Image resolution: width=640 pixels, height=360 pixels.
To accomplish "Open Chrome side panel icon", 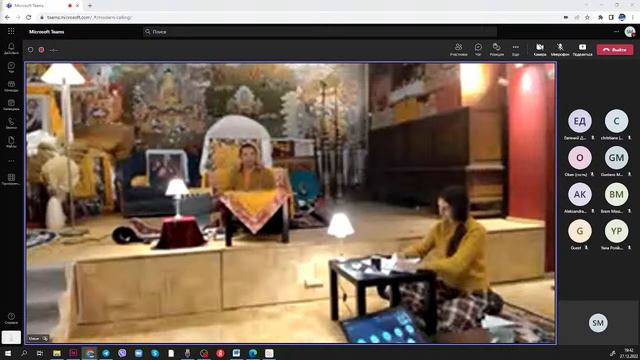I will click(x=611, y=18).
